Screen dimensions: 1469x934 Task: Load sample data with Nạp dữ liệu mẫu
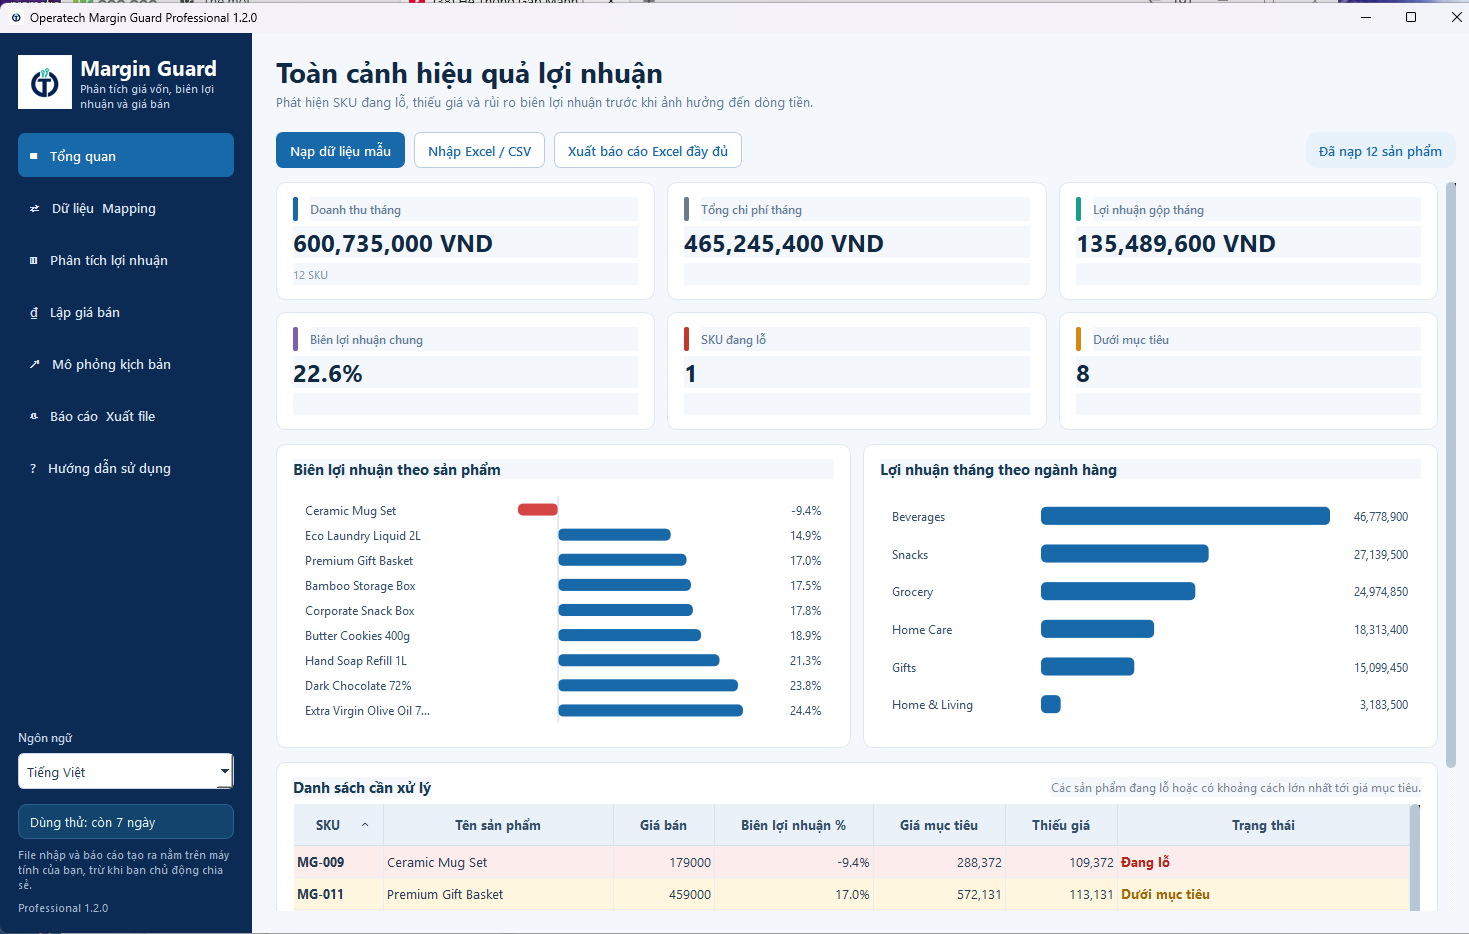[340, 151]
